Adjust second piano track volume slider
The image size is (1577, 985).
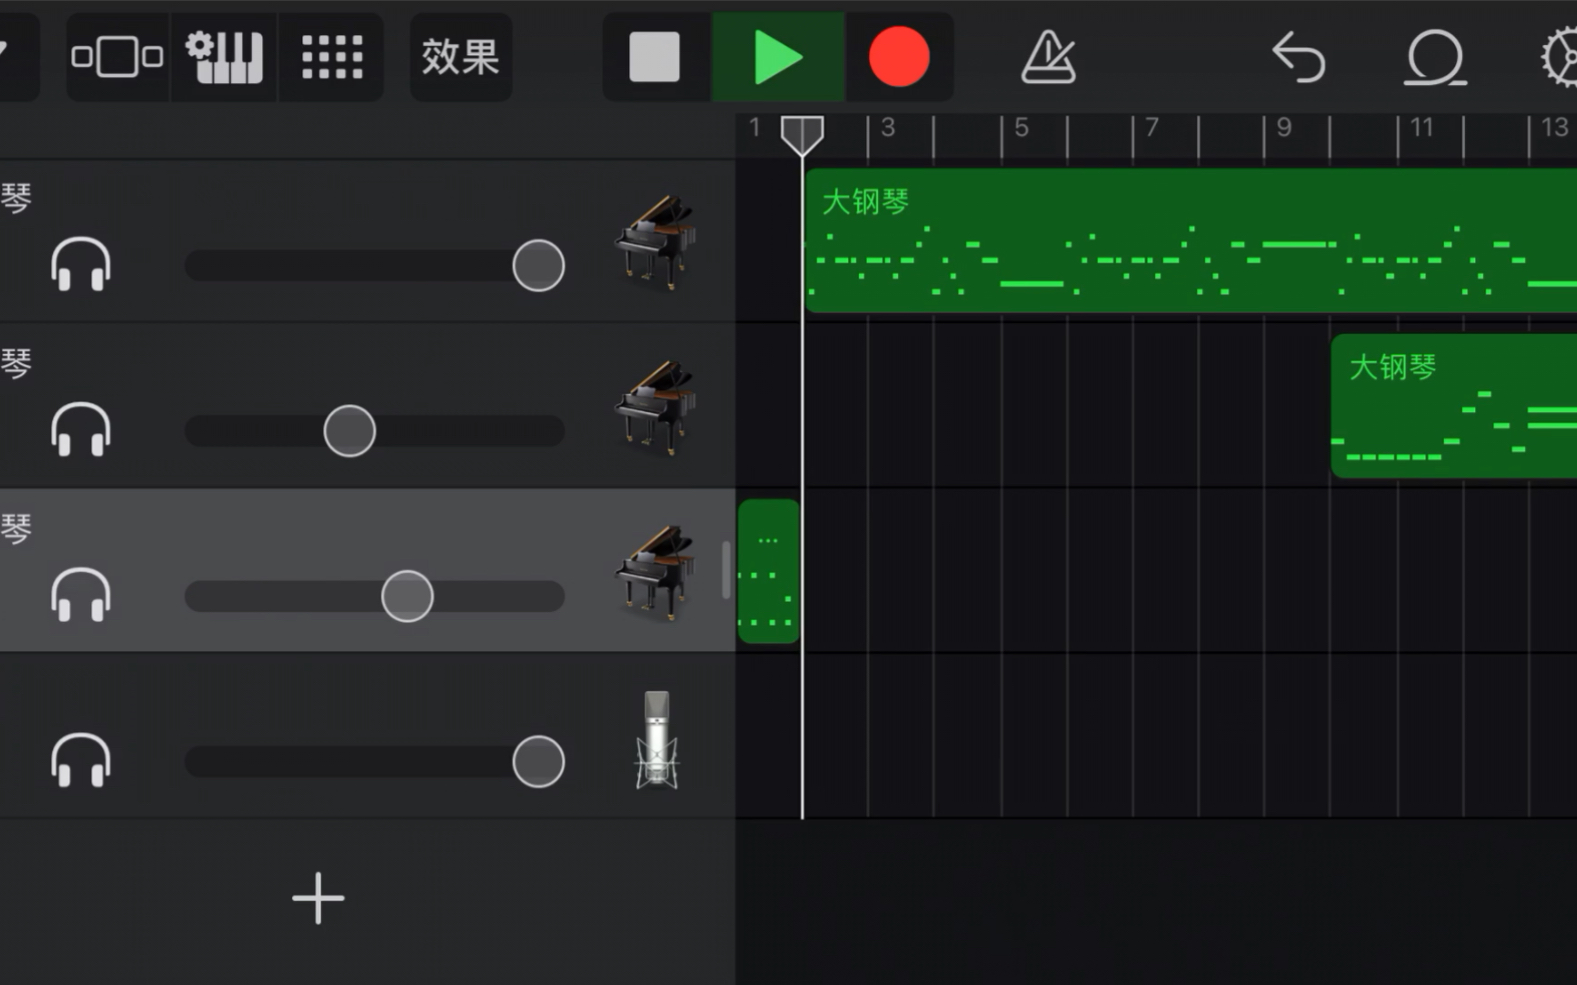375,431
